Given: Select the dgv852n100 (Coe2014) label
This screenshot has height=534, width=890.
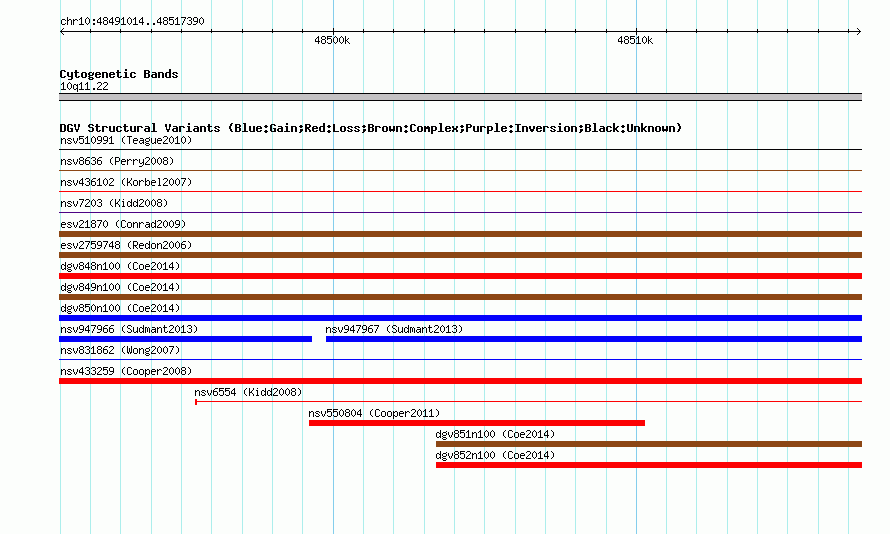Looking at the screenshot, I should point(495,455).
